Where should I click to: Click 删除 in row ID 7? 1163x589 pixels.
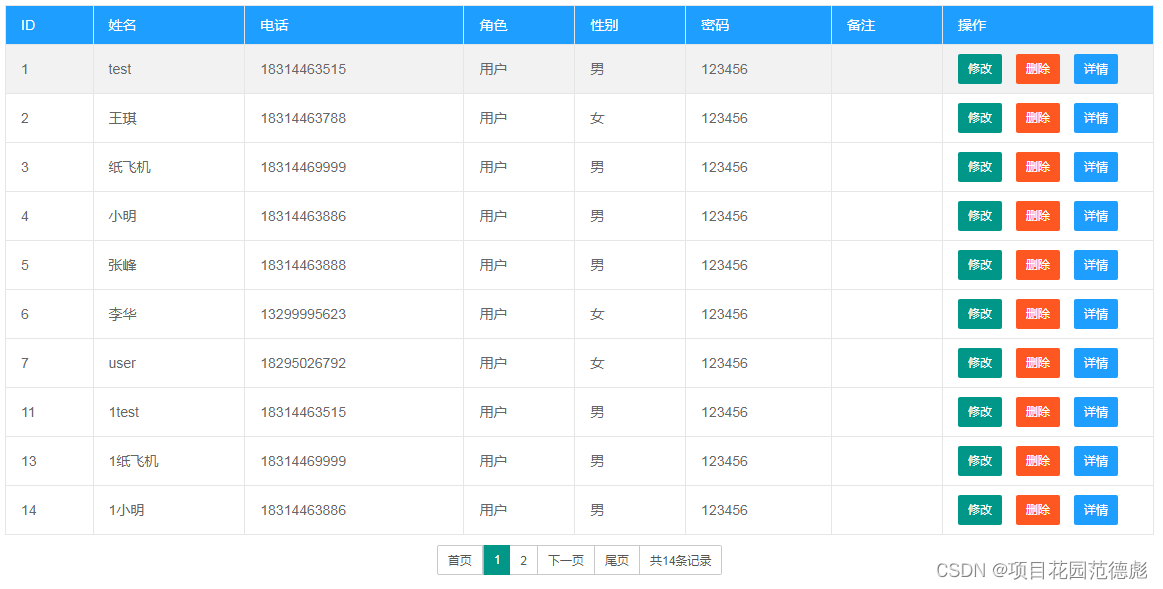point(1037,363)
